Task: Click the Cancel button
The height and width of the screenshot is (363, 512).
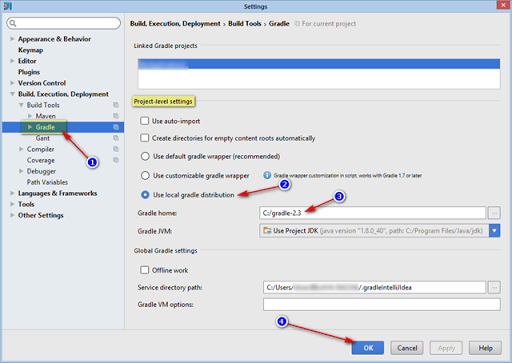Action: [407, 348]
